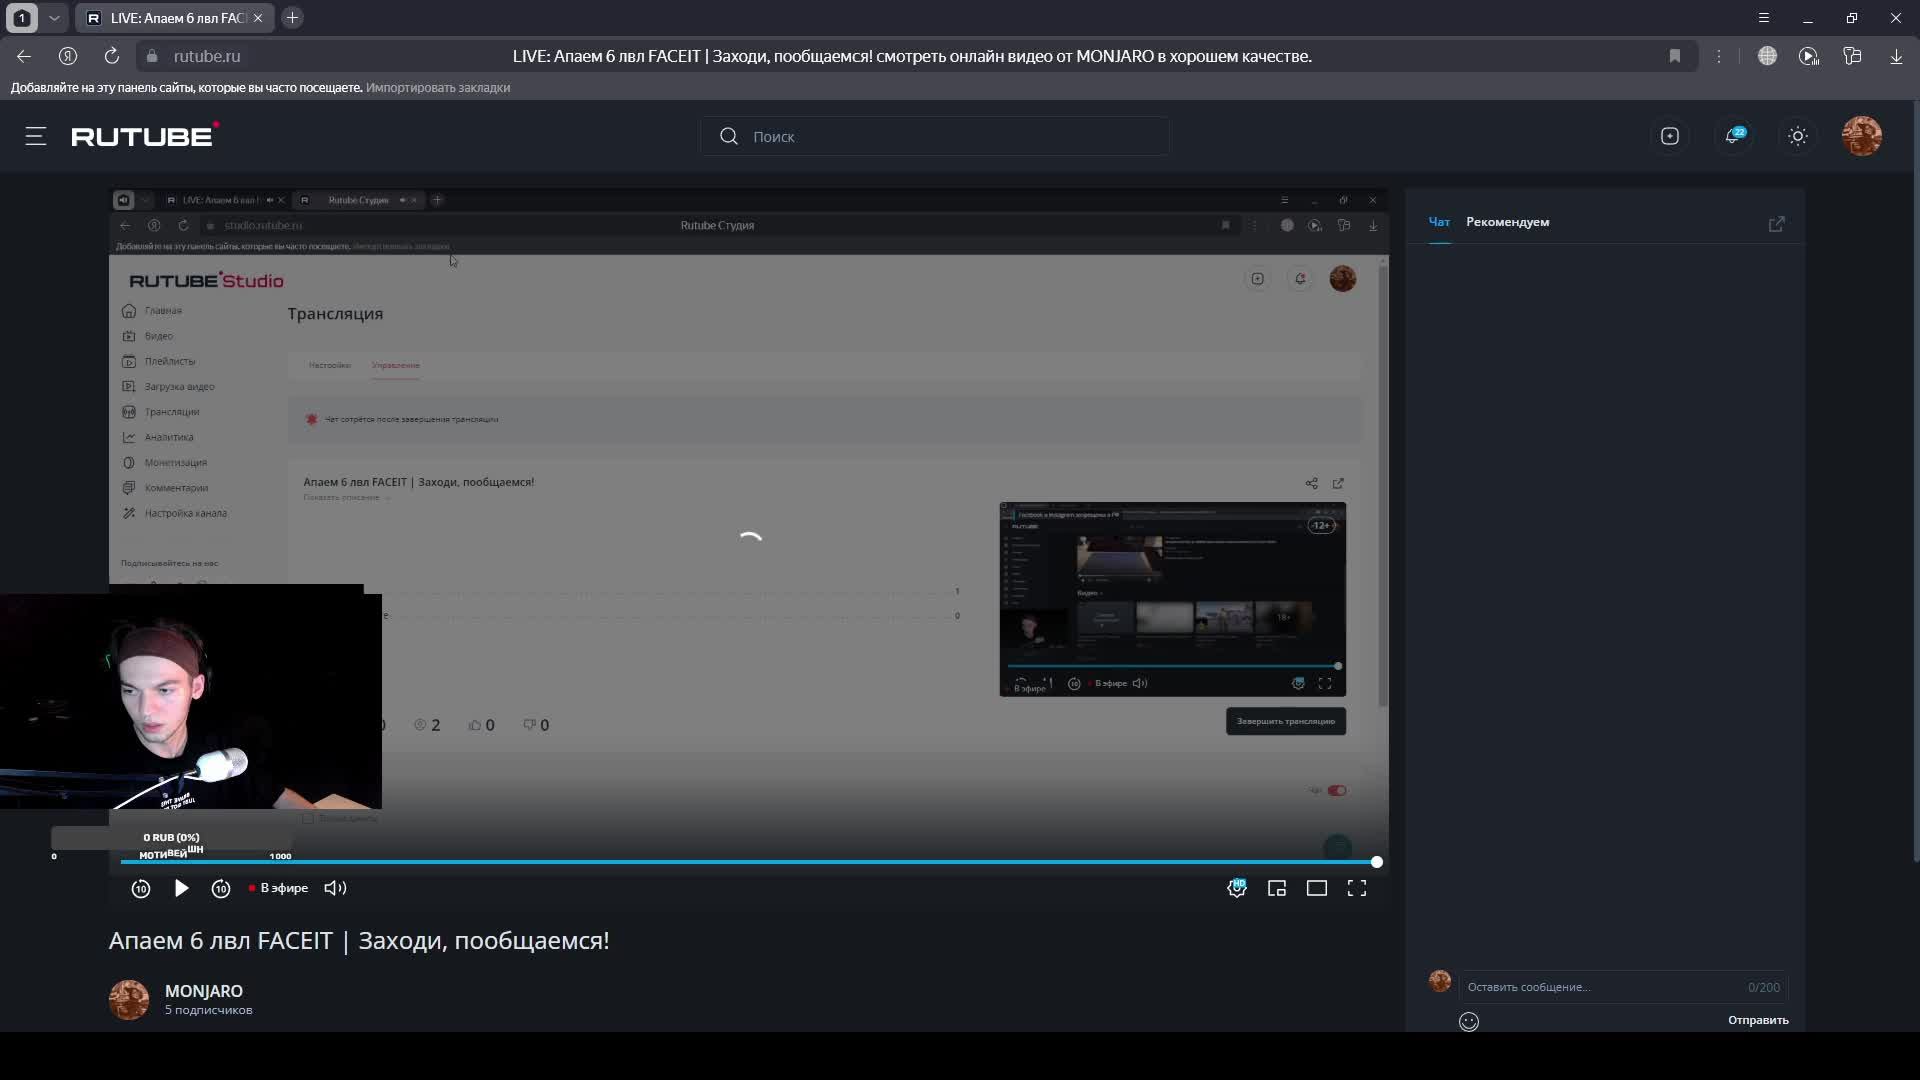Switch to the Рекомендуем tab
1920x1080 pixels.
coord(1507,222)
